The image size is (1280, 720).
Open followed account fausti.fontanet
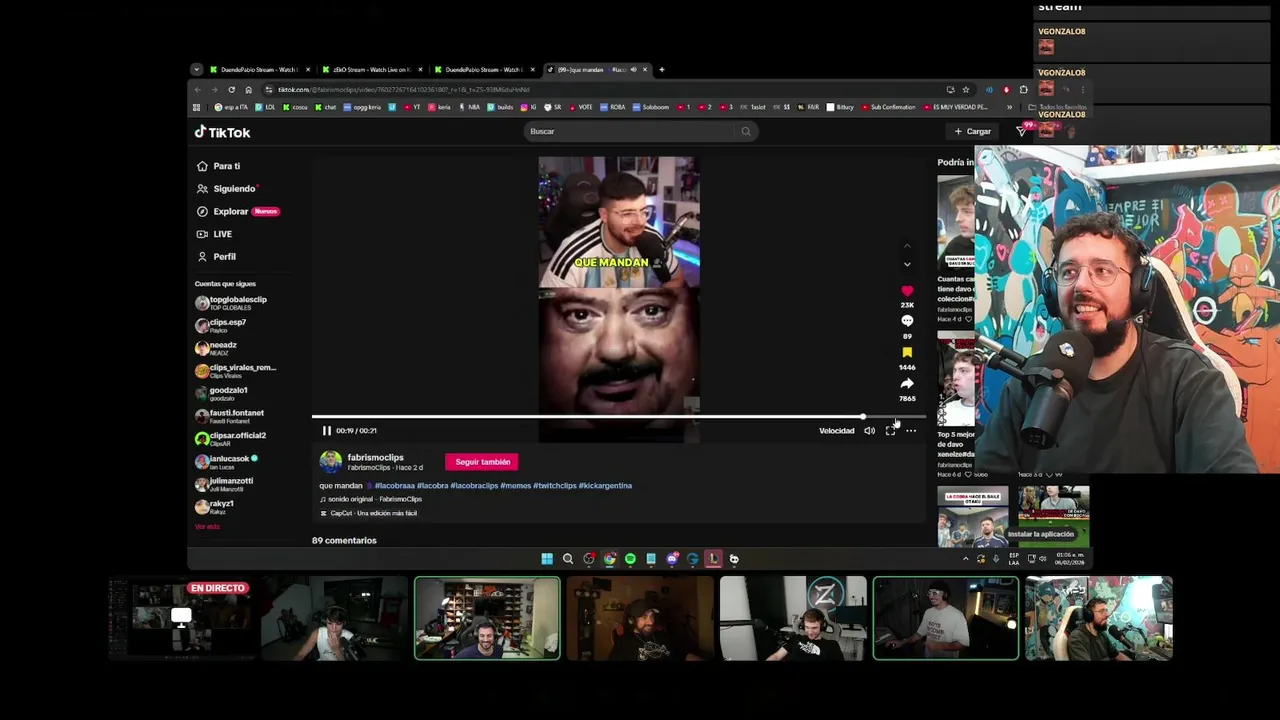coord(230,416)
